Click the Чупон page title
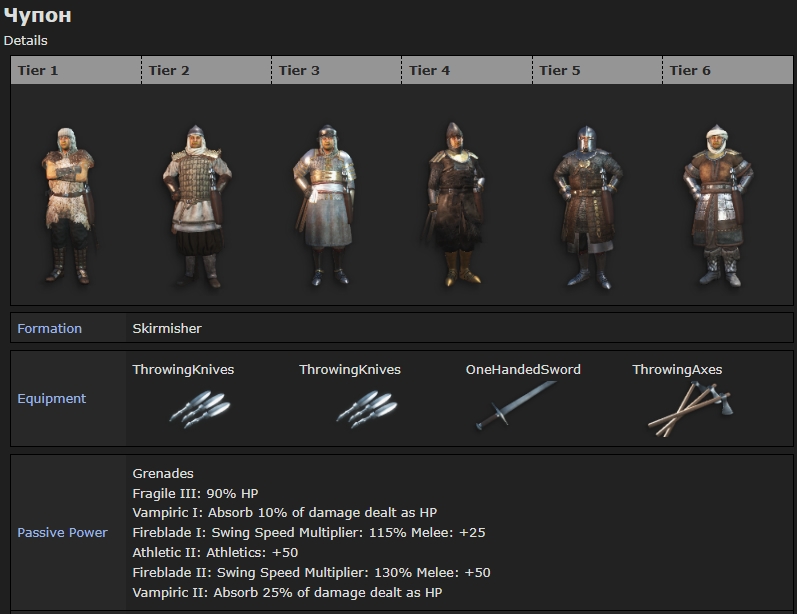Screen dimensions: 797x614 (37, 16)
